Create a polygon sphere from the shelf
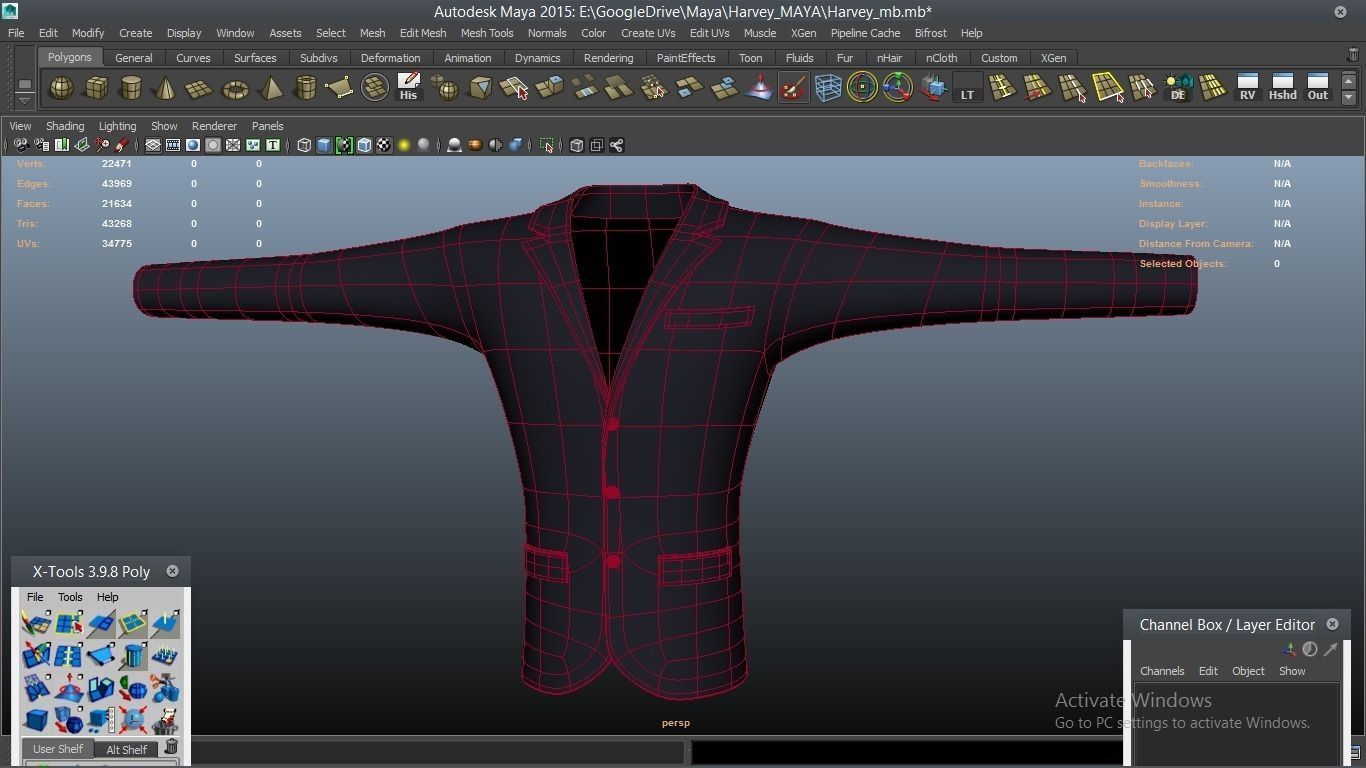 click(x=61, y=88)
